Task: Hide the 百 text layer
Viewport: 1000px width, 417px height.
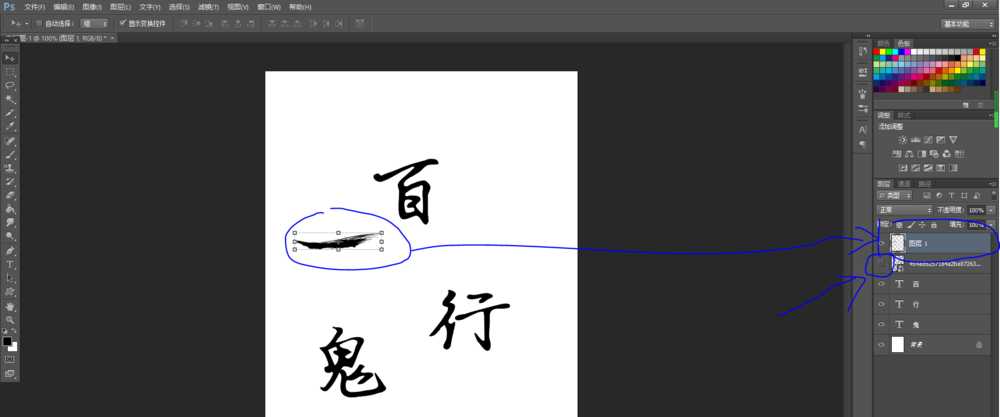Action: tap(881, 284)
